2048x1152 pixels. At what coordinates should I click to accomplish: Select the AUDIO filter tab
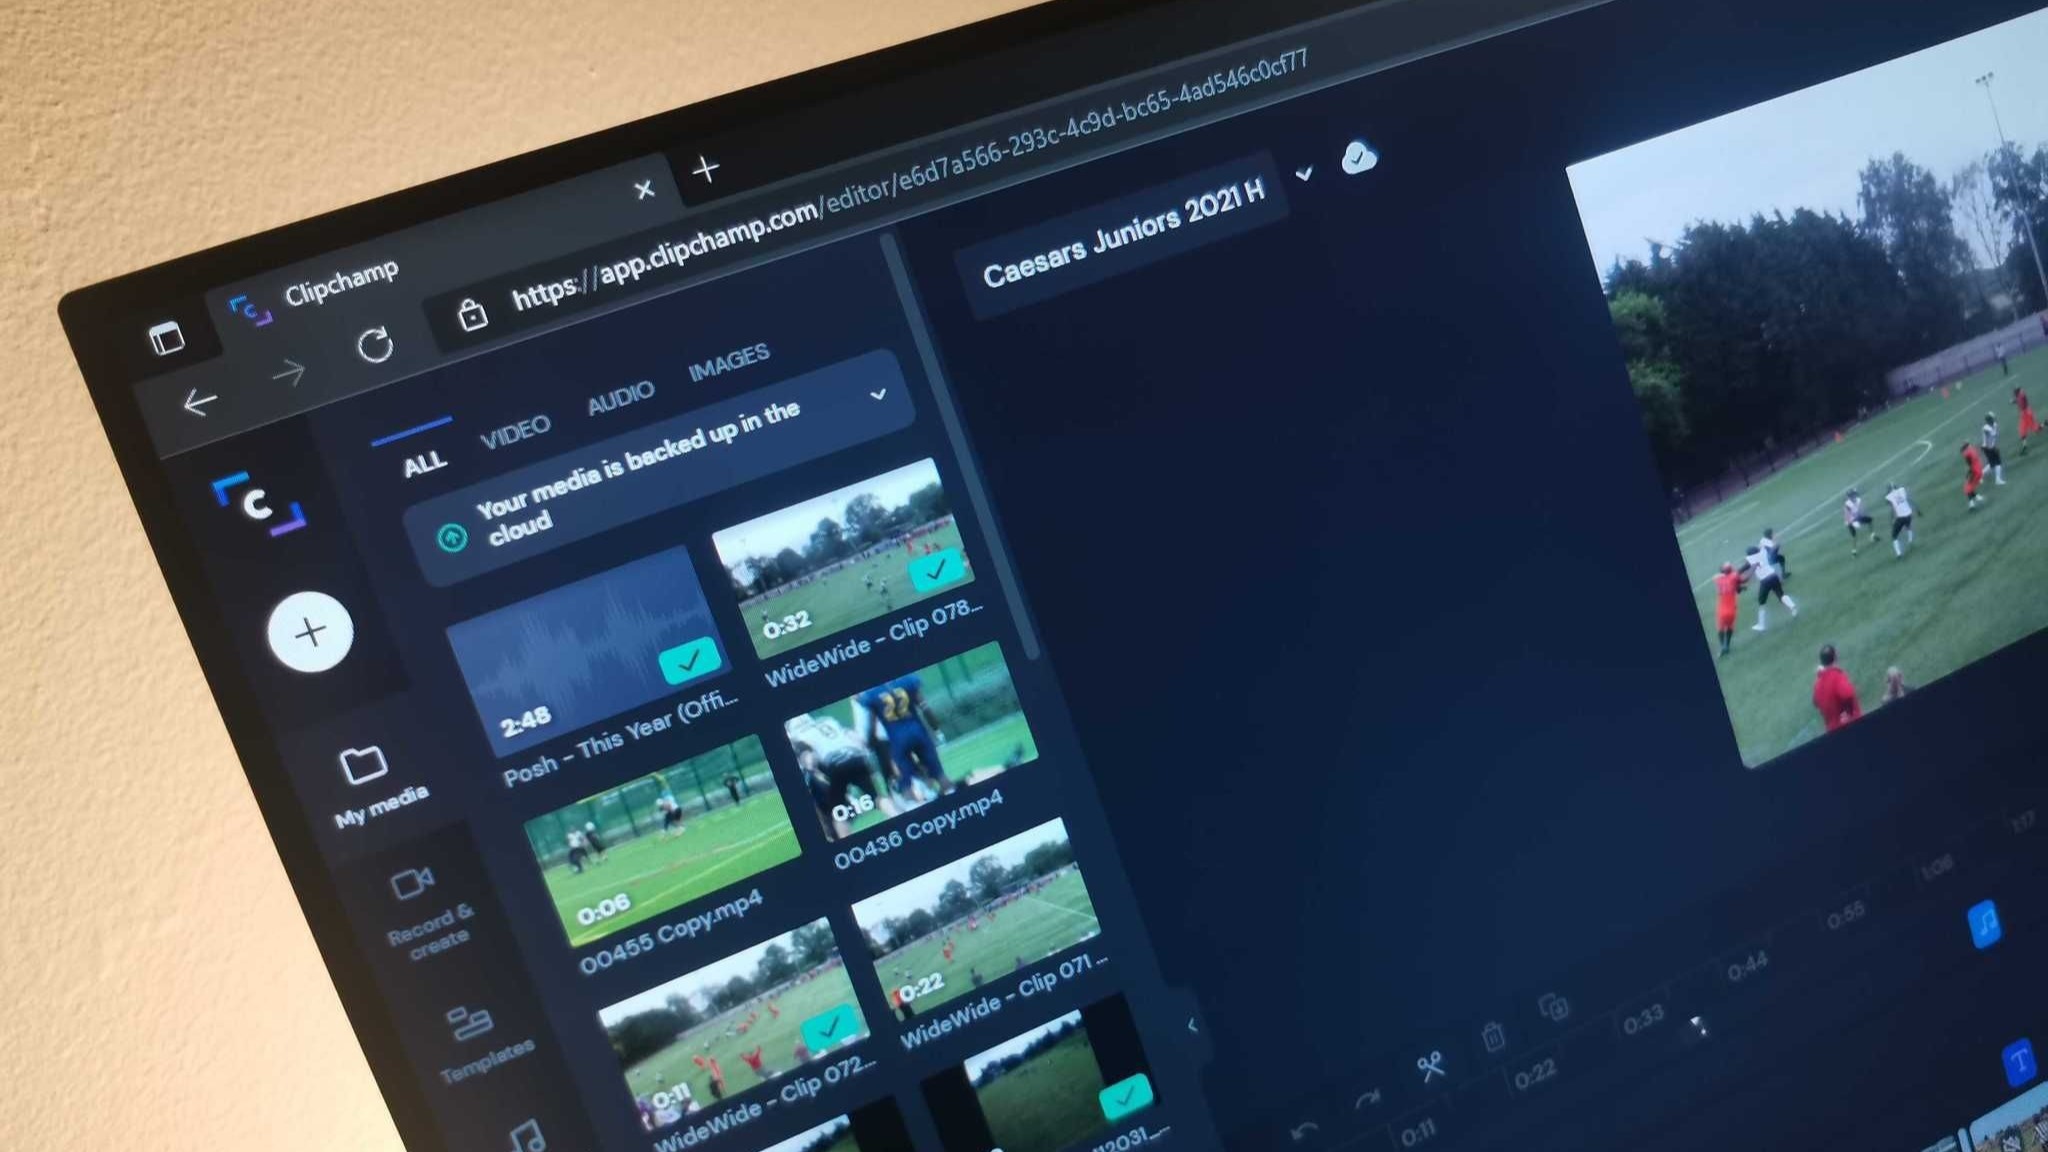tap(619, 394)
